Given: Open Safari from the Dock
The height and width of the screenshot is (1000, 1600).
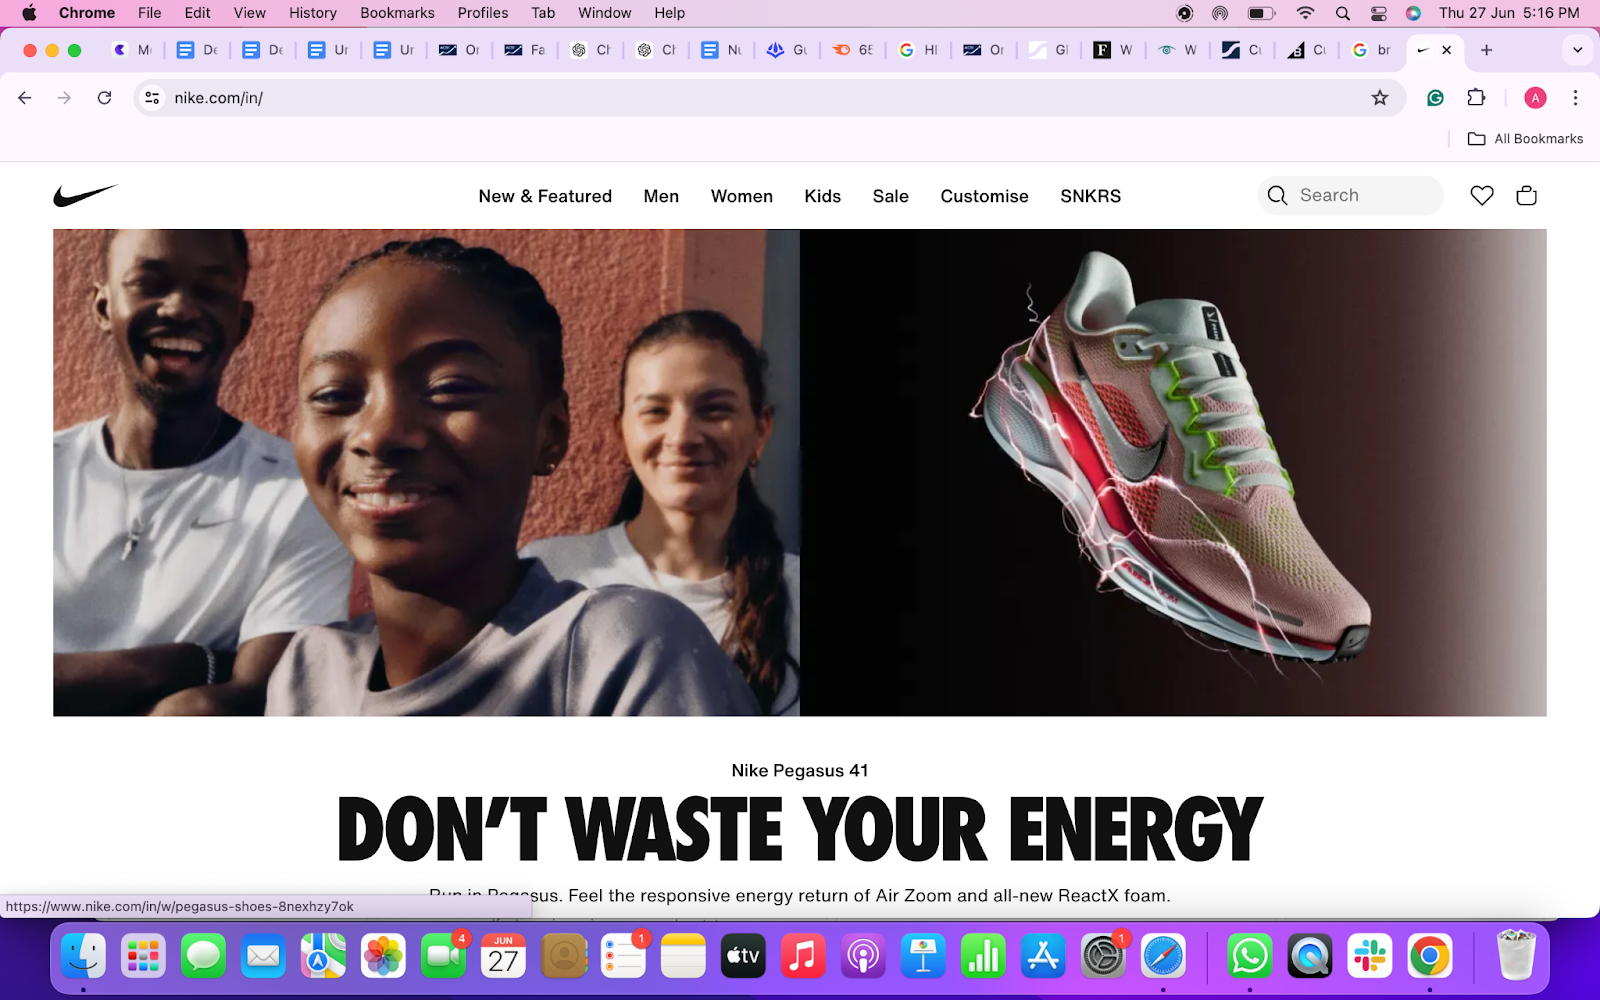Looking at the screenshot, I should click(1163, 957).
